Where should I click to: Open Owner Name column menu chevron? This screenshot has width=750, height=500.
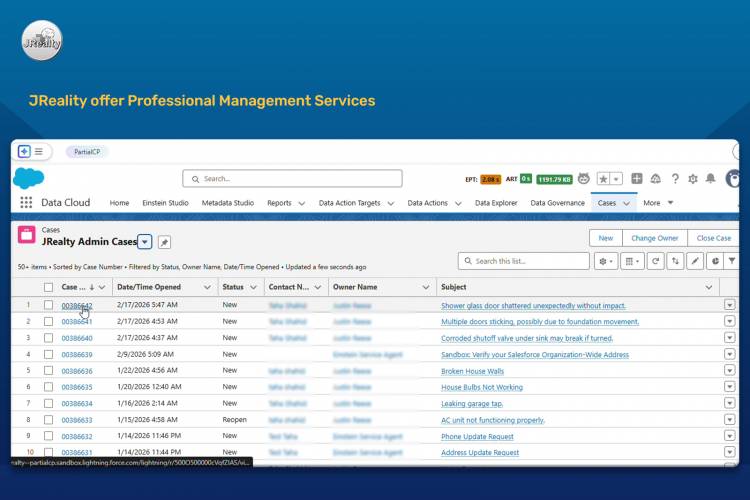[x=426, y=287]
